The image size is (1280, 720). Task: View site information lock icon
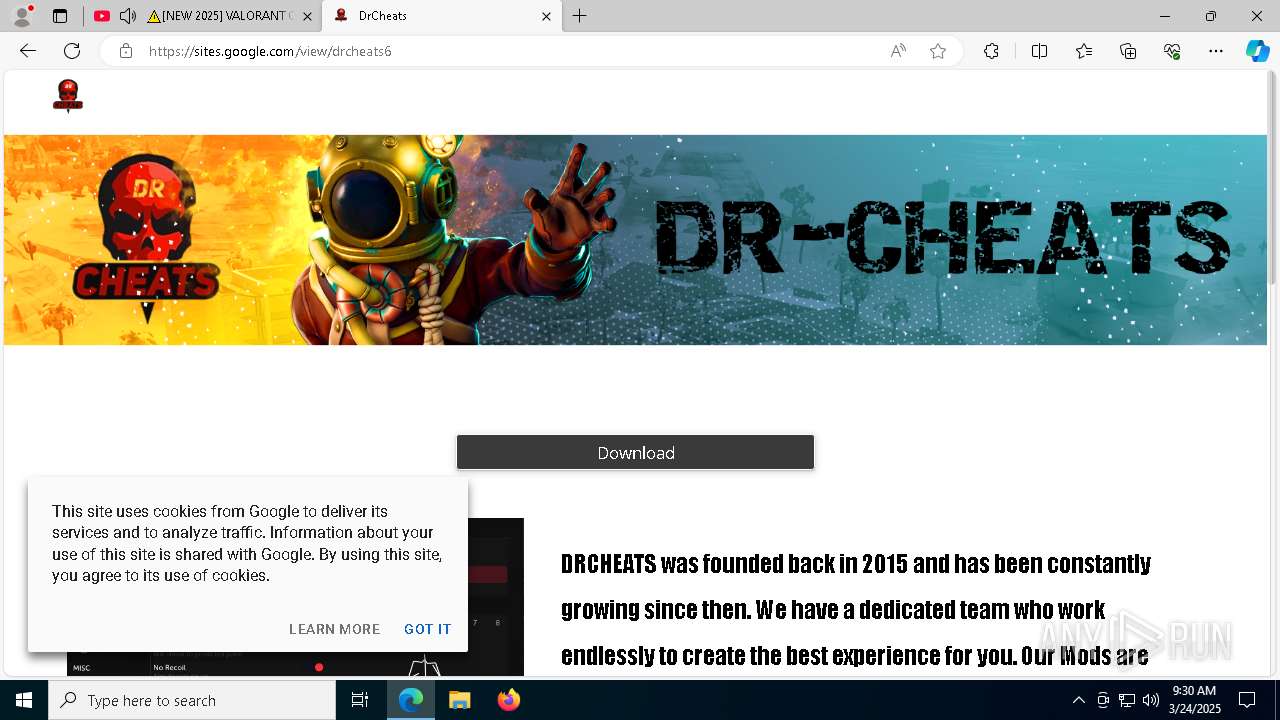125,51
